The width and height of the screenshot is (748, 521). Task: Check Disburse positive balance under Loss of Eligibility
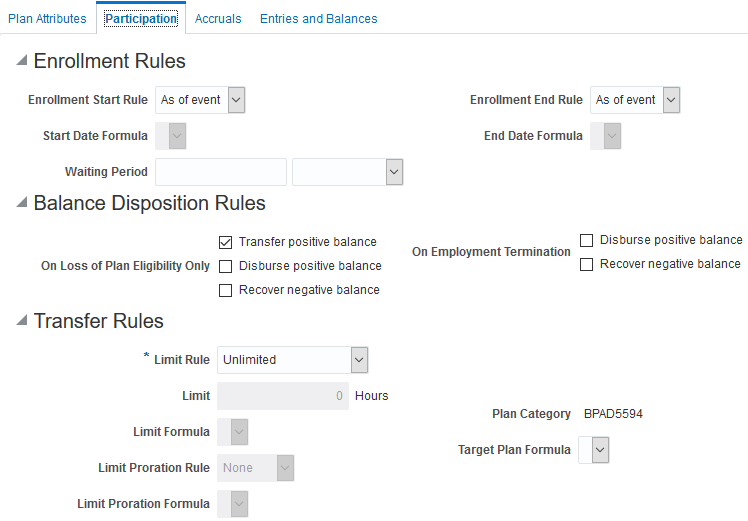(x=226, y=266)
